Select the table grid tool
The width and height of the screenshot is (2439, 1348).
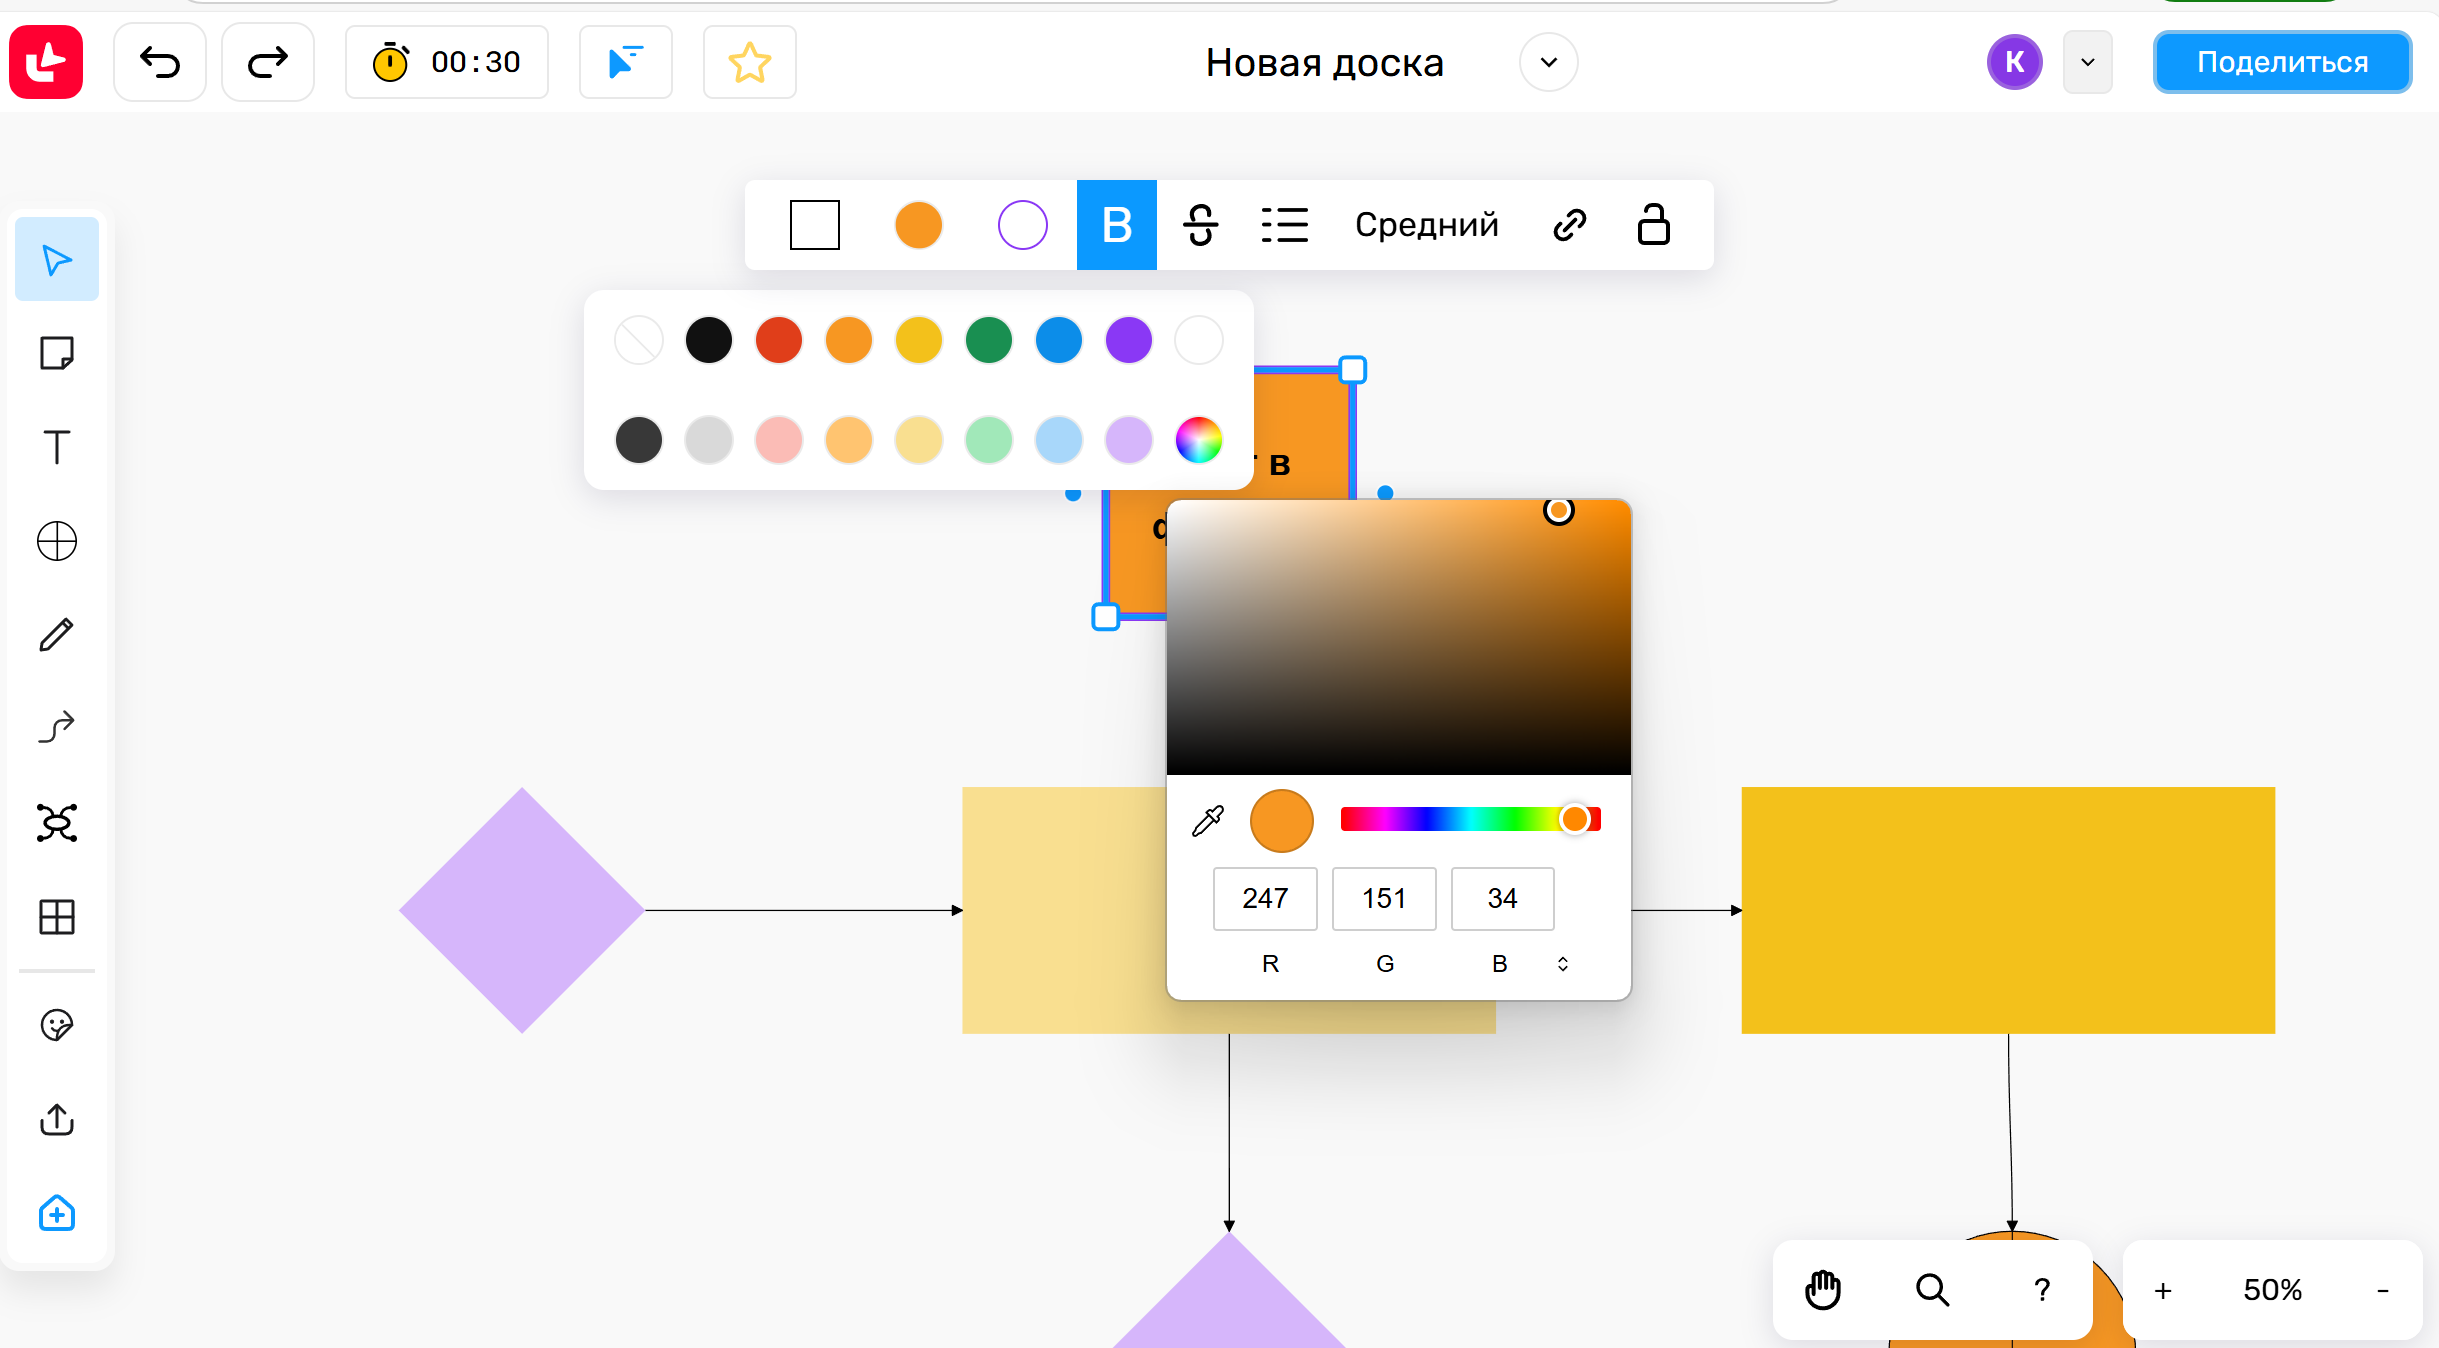point(57,917)
